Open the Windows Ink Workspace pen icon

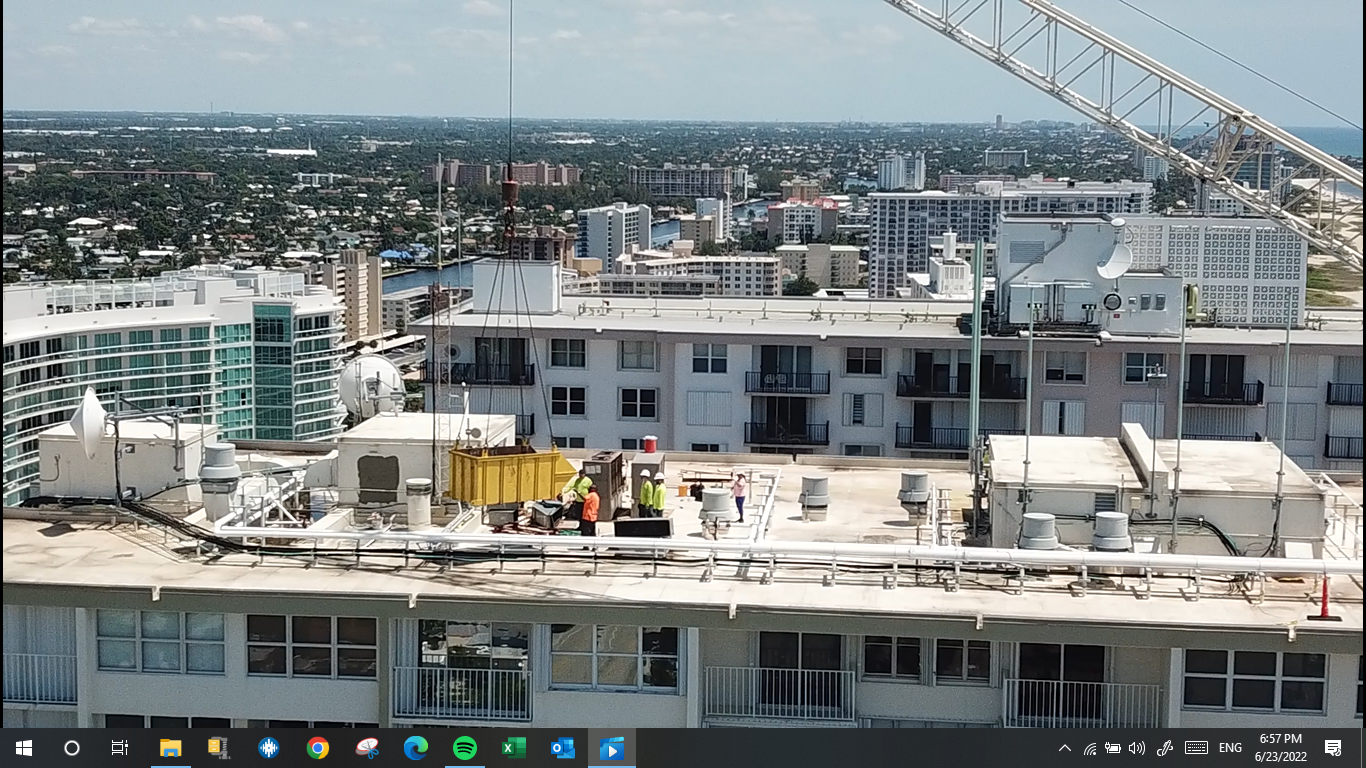click(1164, 748)
